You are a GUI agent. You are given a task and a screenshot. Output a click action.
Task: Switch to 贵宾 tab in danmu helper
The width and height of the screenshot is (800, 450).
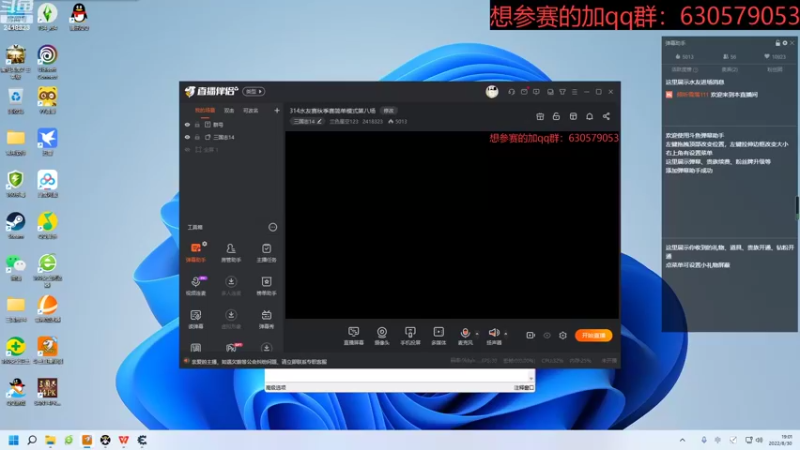730,69
